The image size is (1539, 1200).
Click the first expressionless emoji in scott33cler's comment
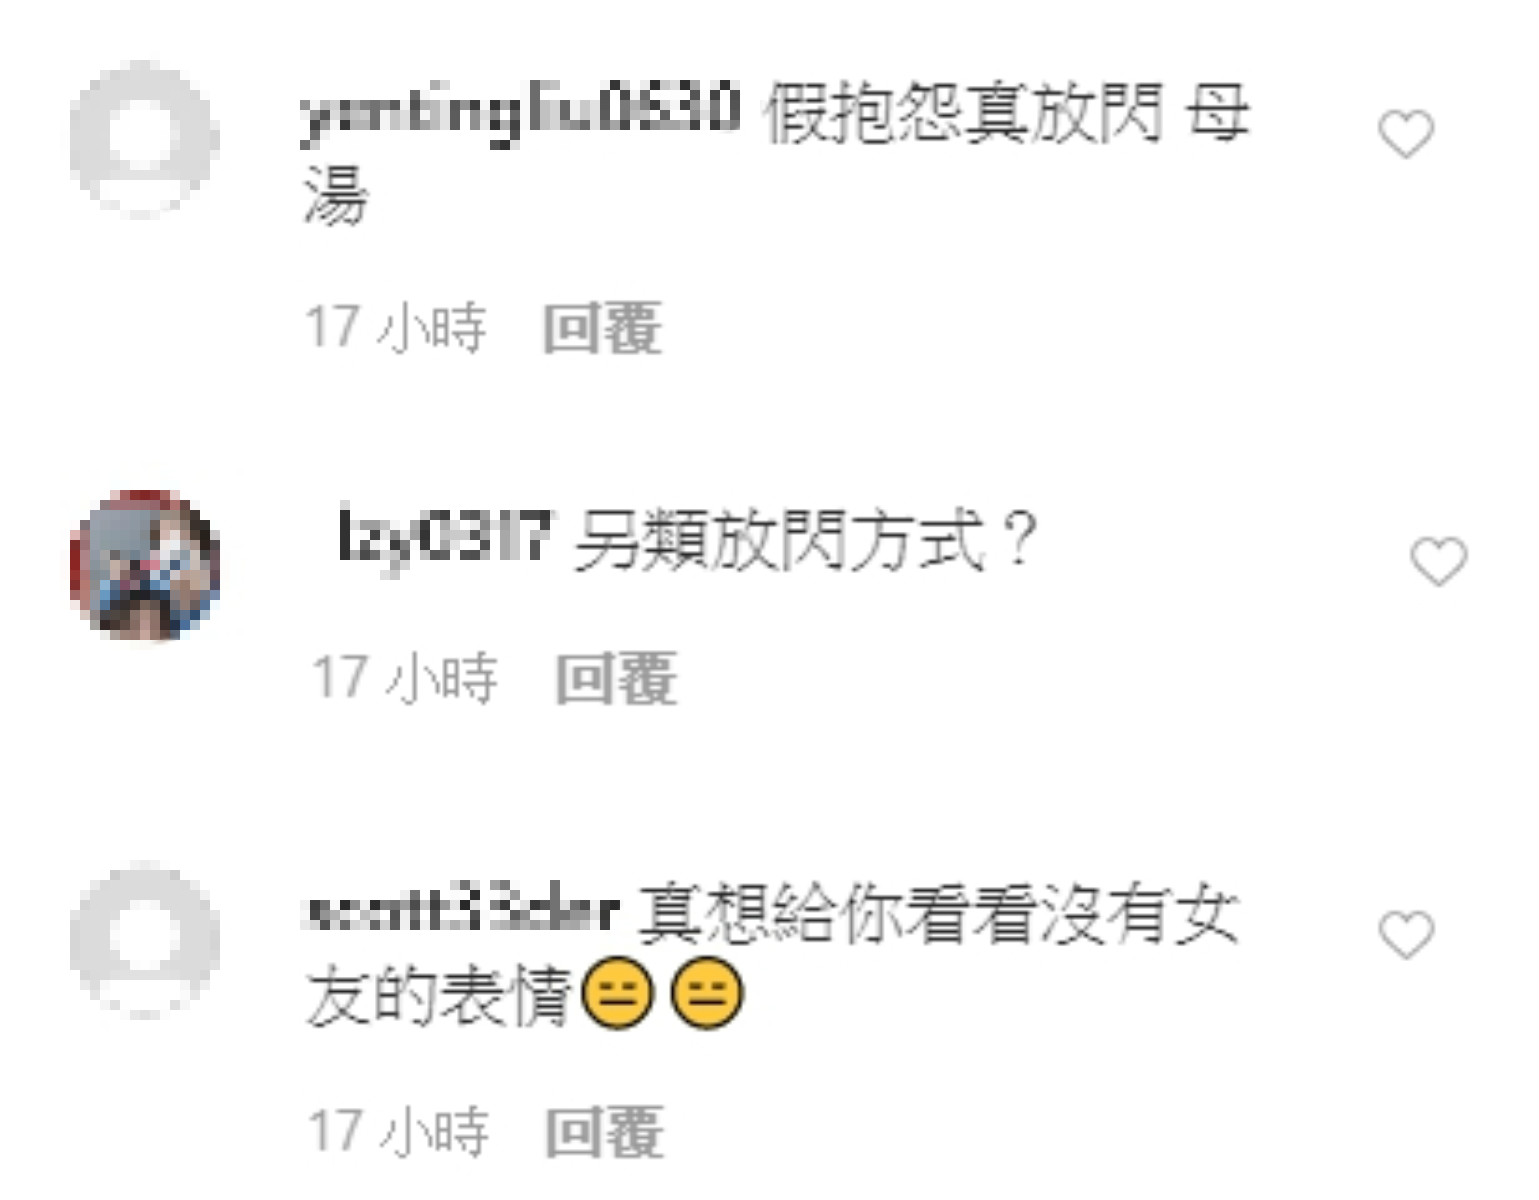pos(617,995)
